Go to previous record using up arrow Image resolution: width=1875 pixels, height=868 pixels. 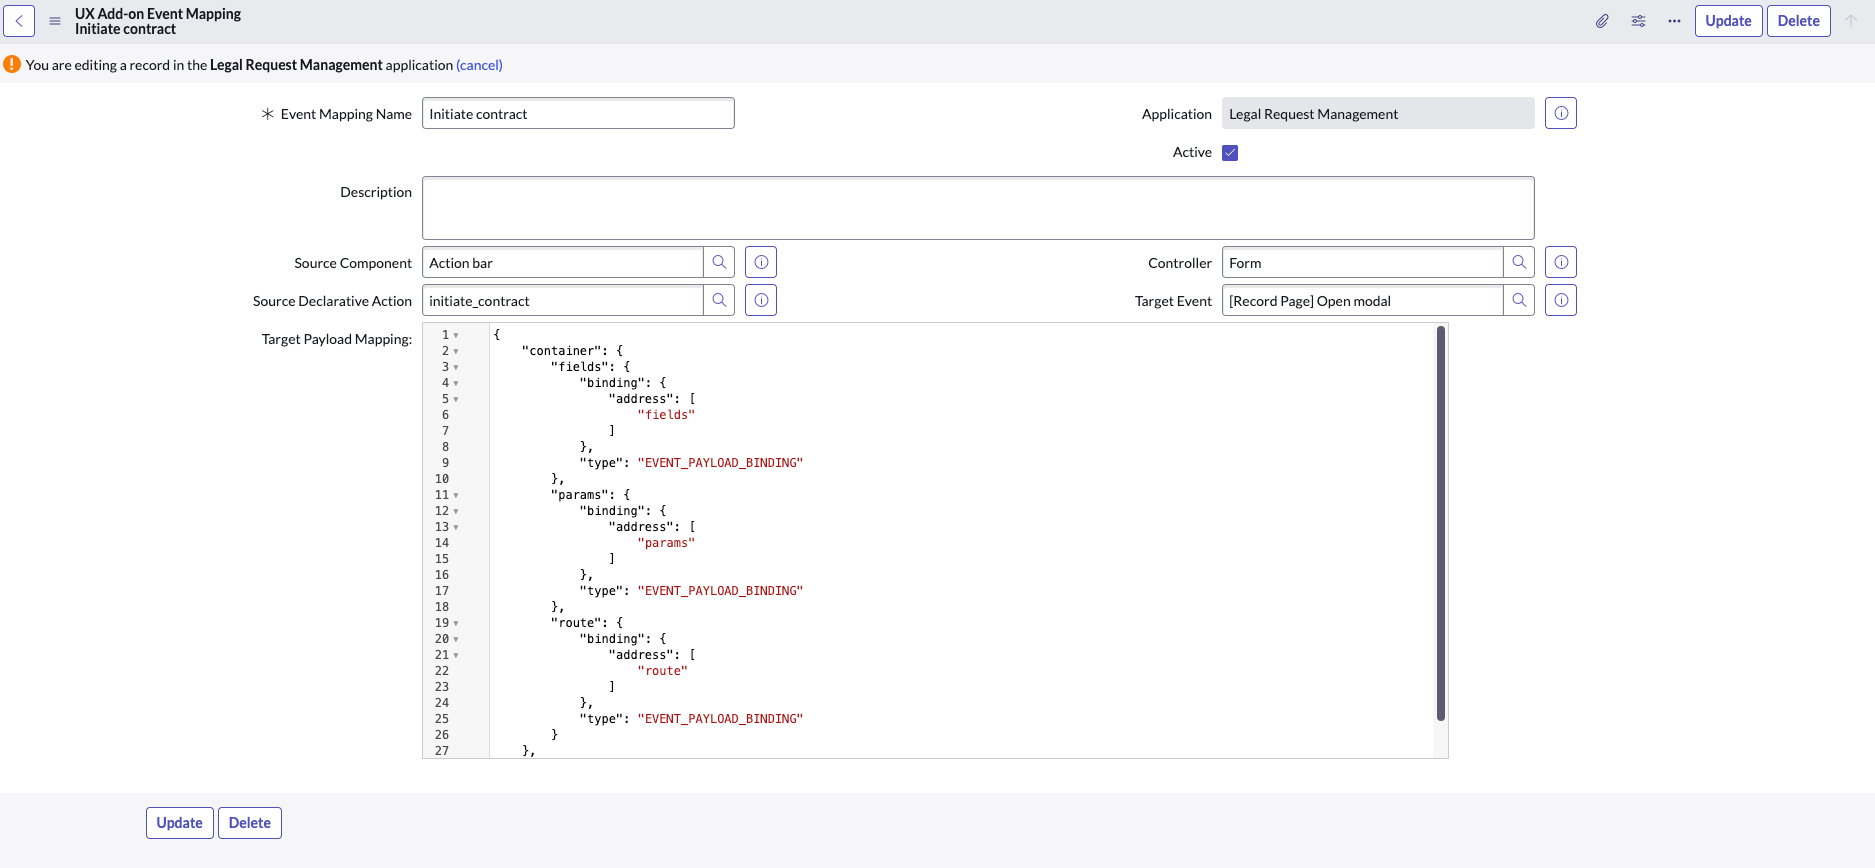click(1851, 21)
